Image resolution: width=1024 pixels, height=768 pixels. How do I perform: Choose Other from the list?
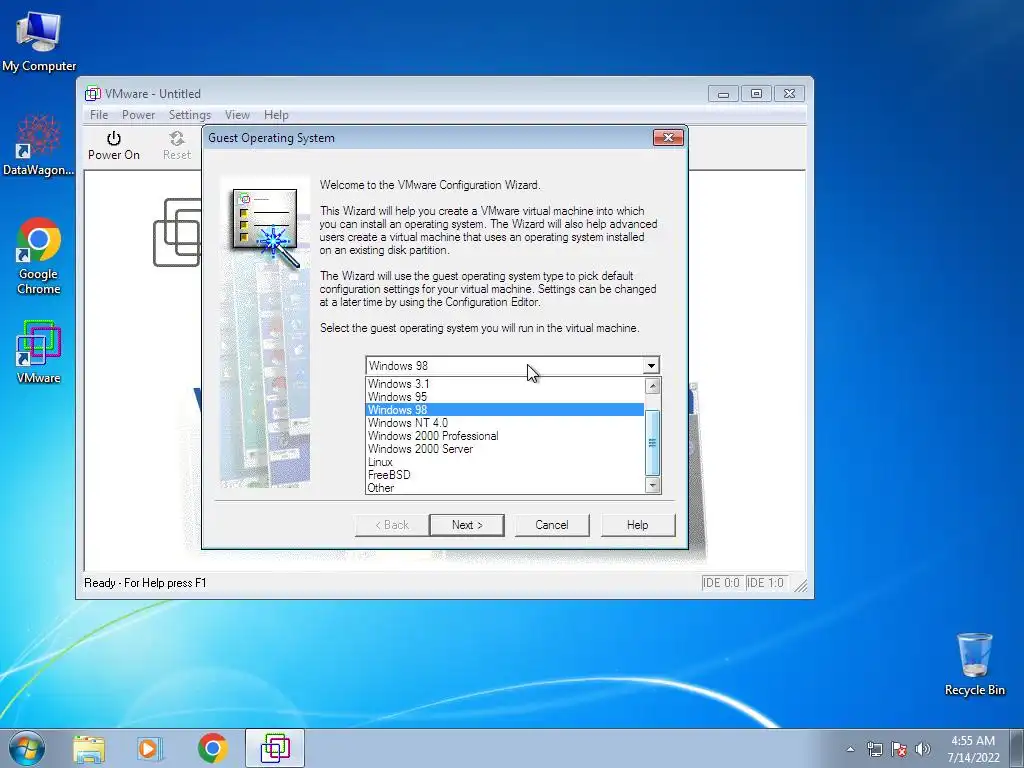[x=505, y=488]
